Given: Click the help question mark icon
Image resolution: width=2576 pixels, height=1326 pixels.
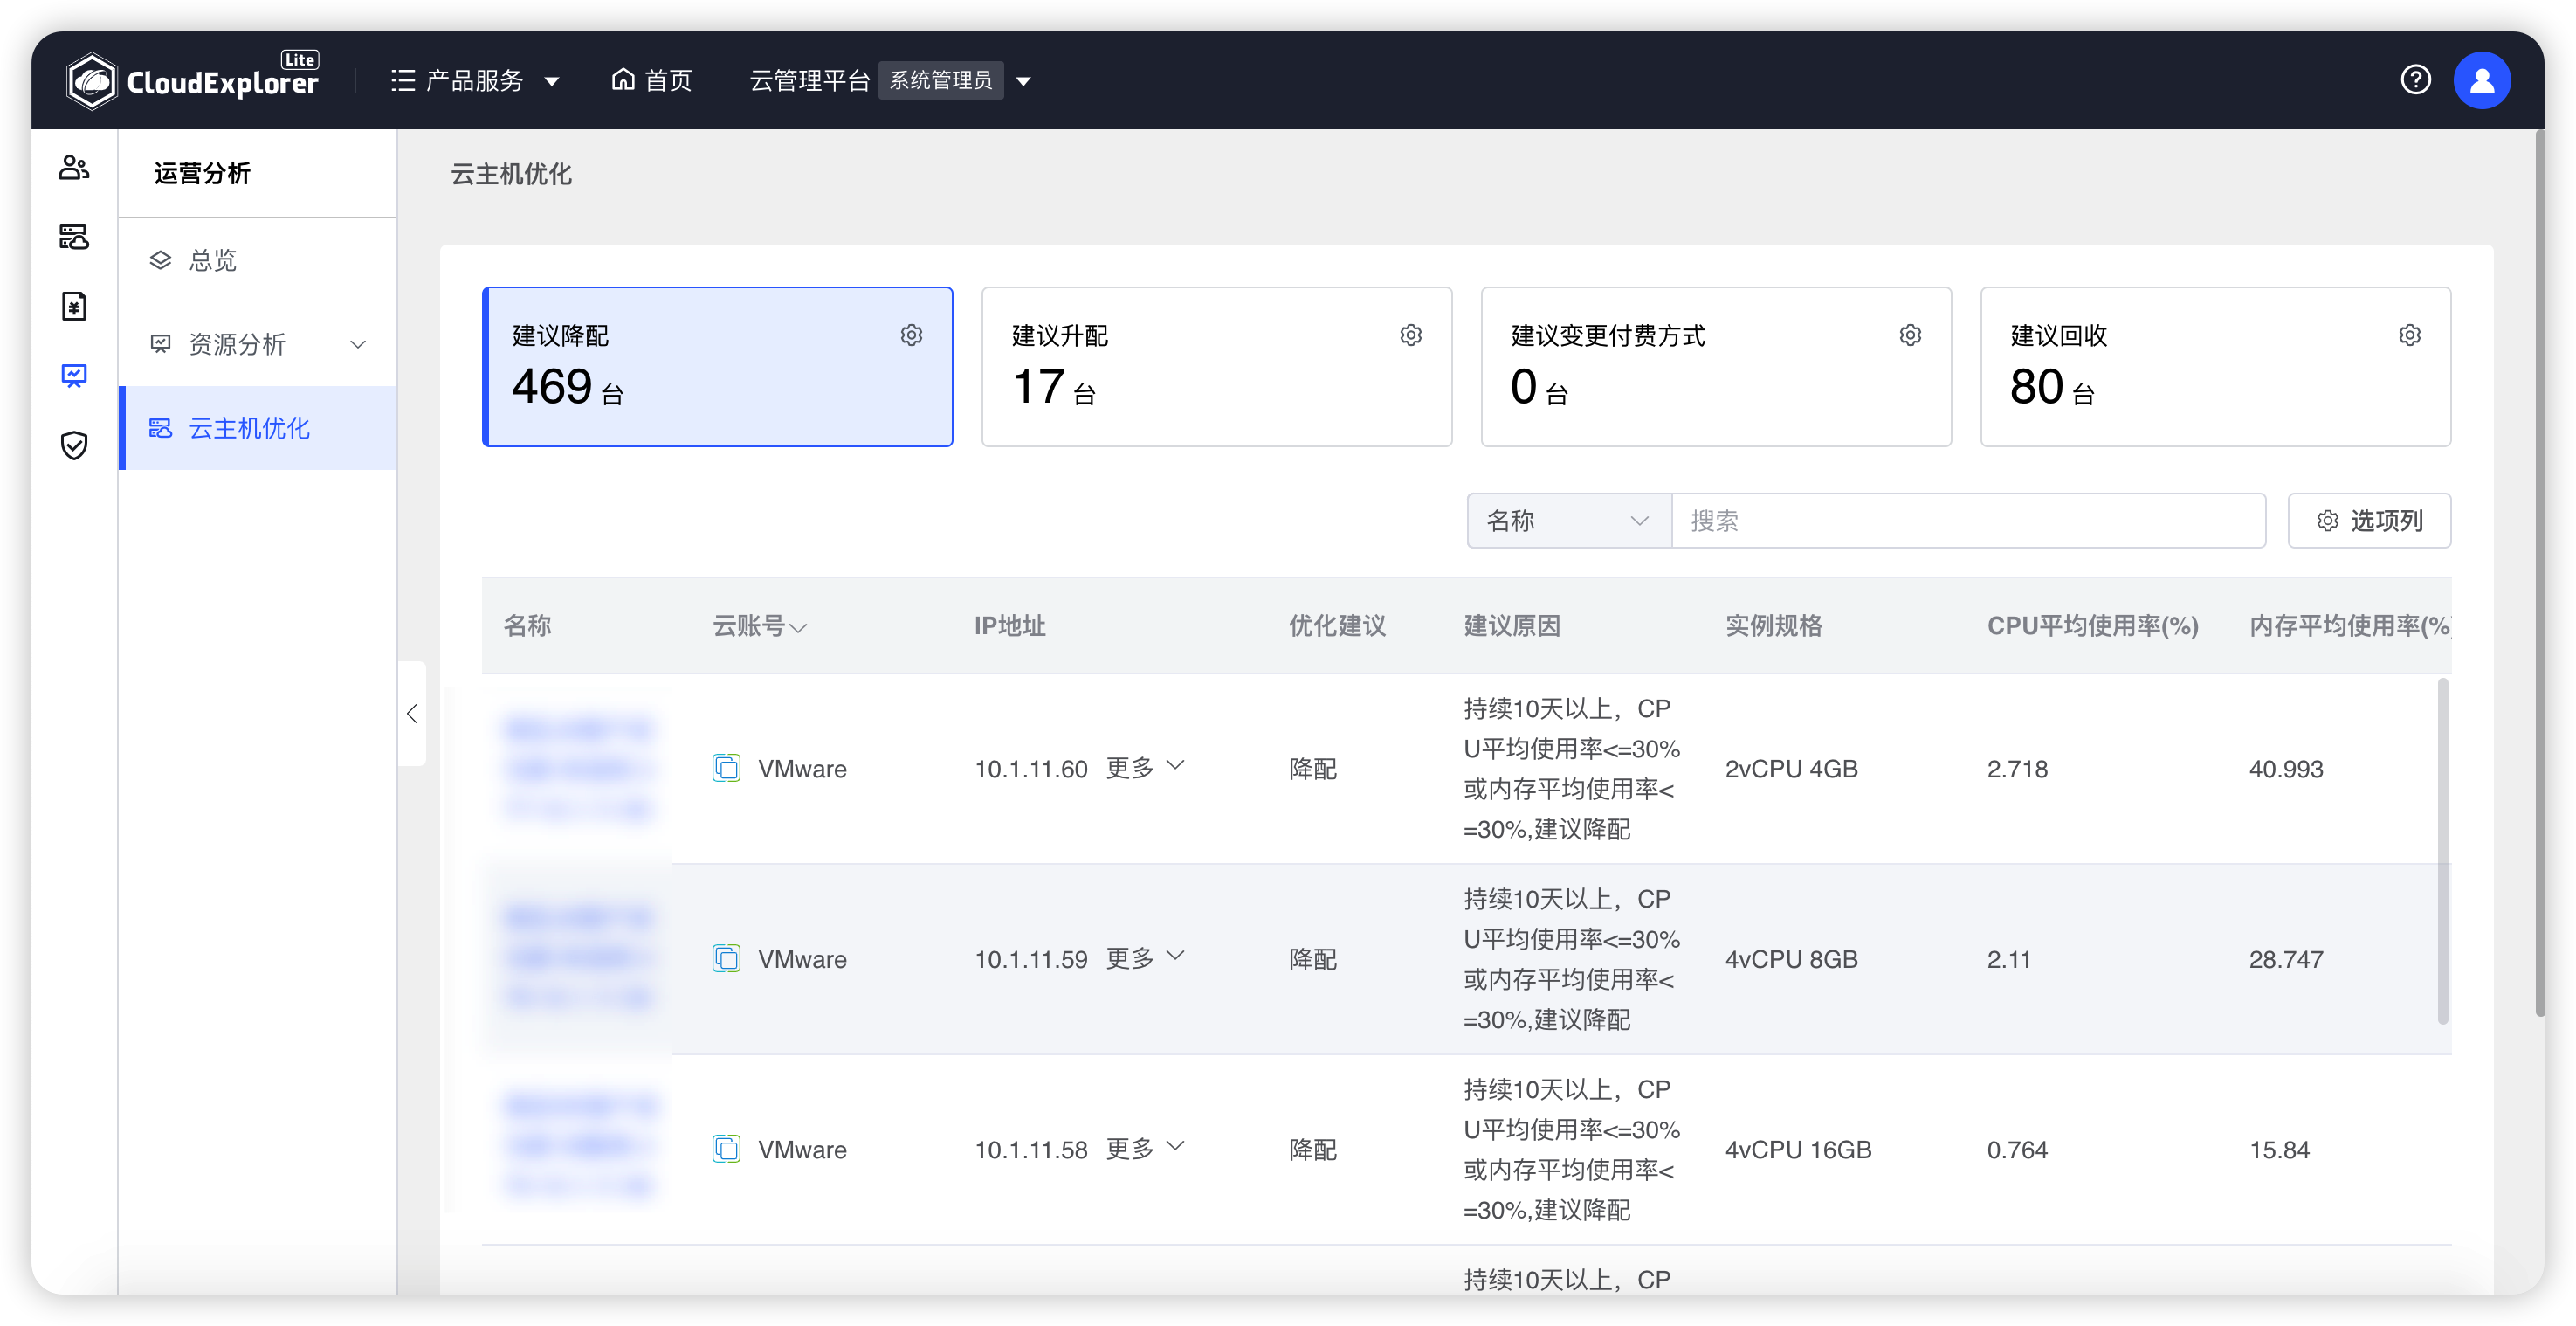Looking at the screenshot, I should tap(2416, 80).
